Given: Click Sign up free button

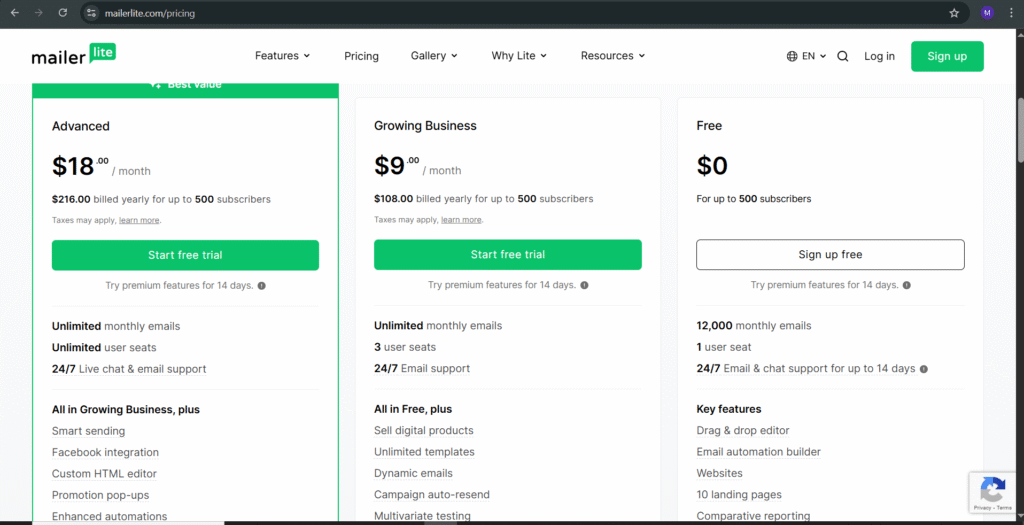Looking at the screenshot, I should pos(830,255).
